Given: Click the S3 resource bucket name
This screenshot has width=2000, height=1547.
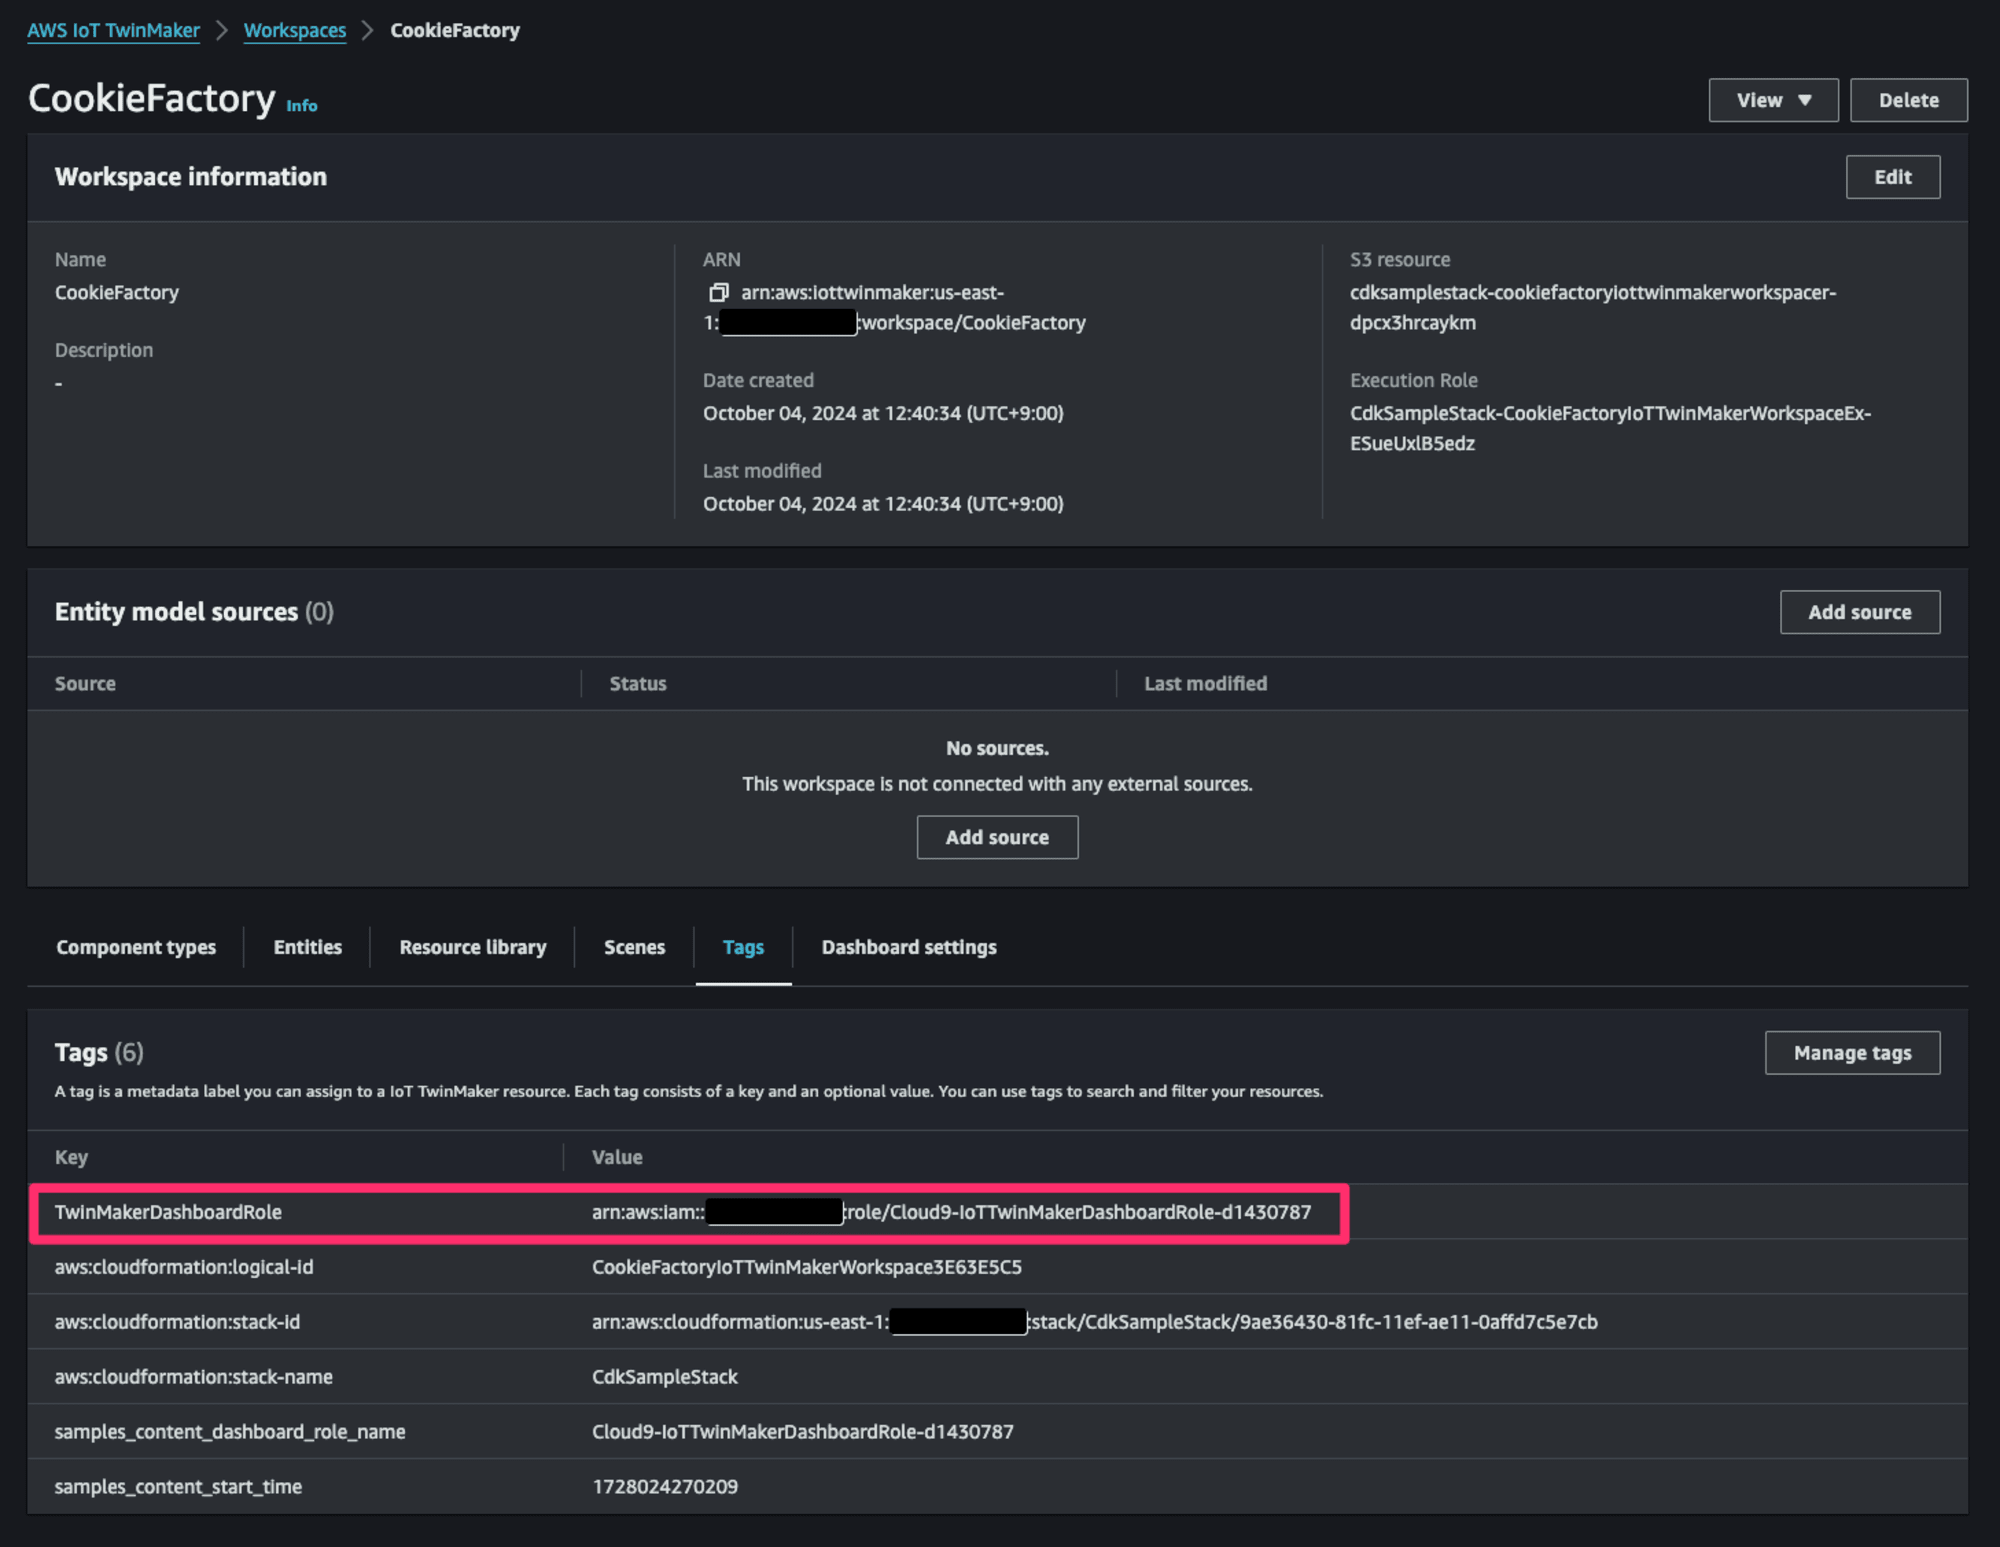Looking at the screenshot, I should [x=1592, y=308].
